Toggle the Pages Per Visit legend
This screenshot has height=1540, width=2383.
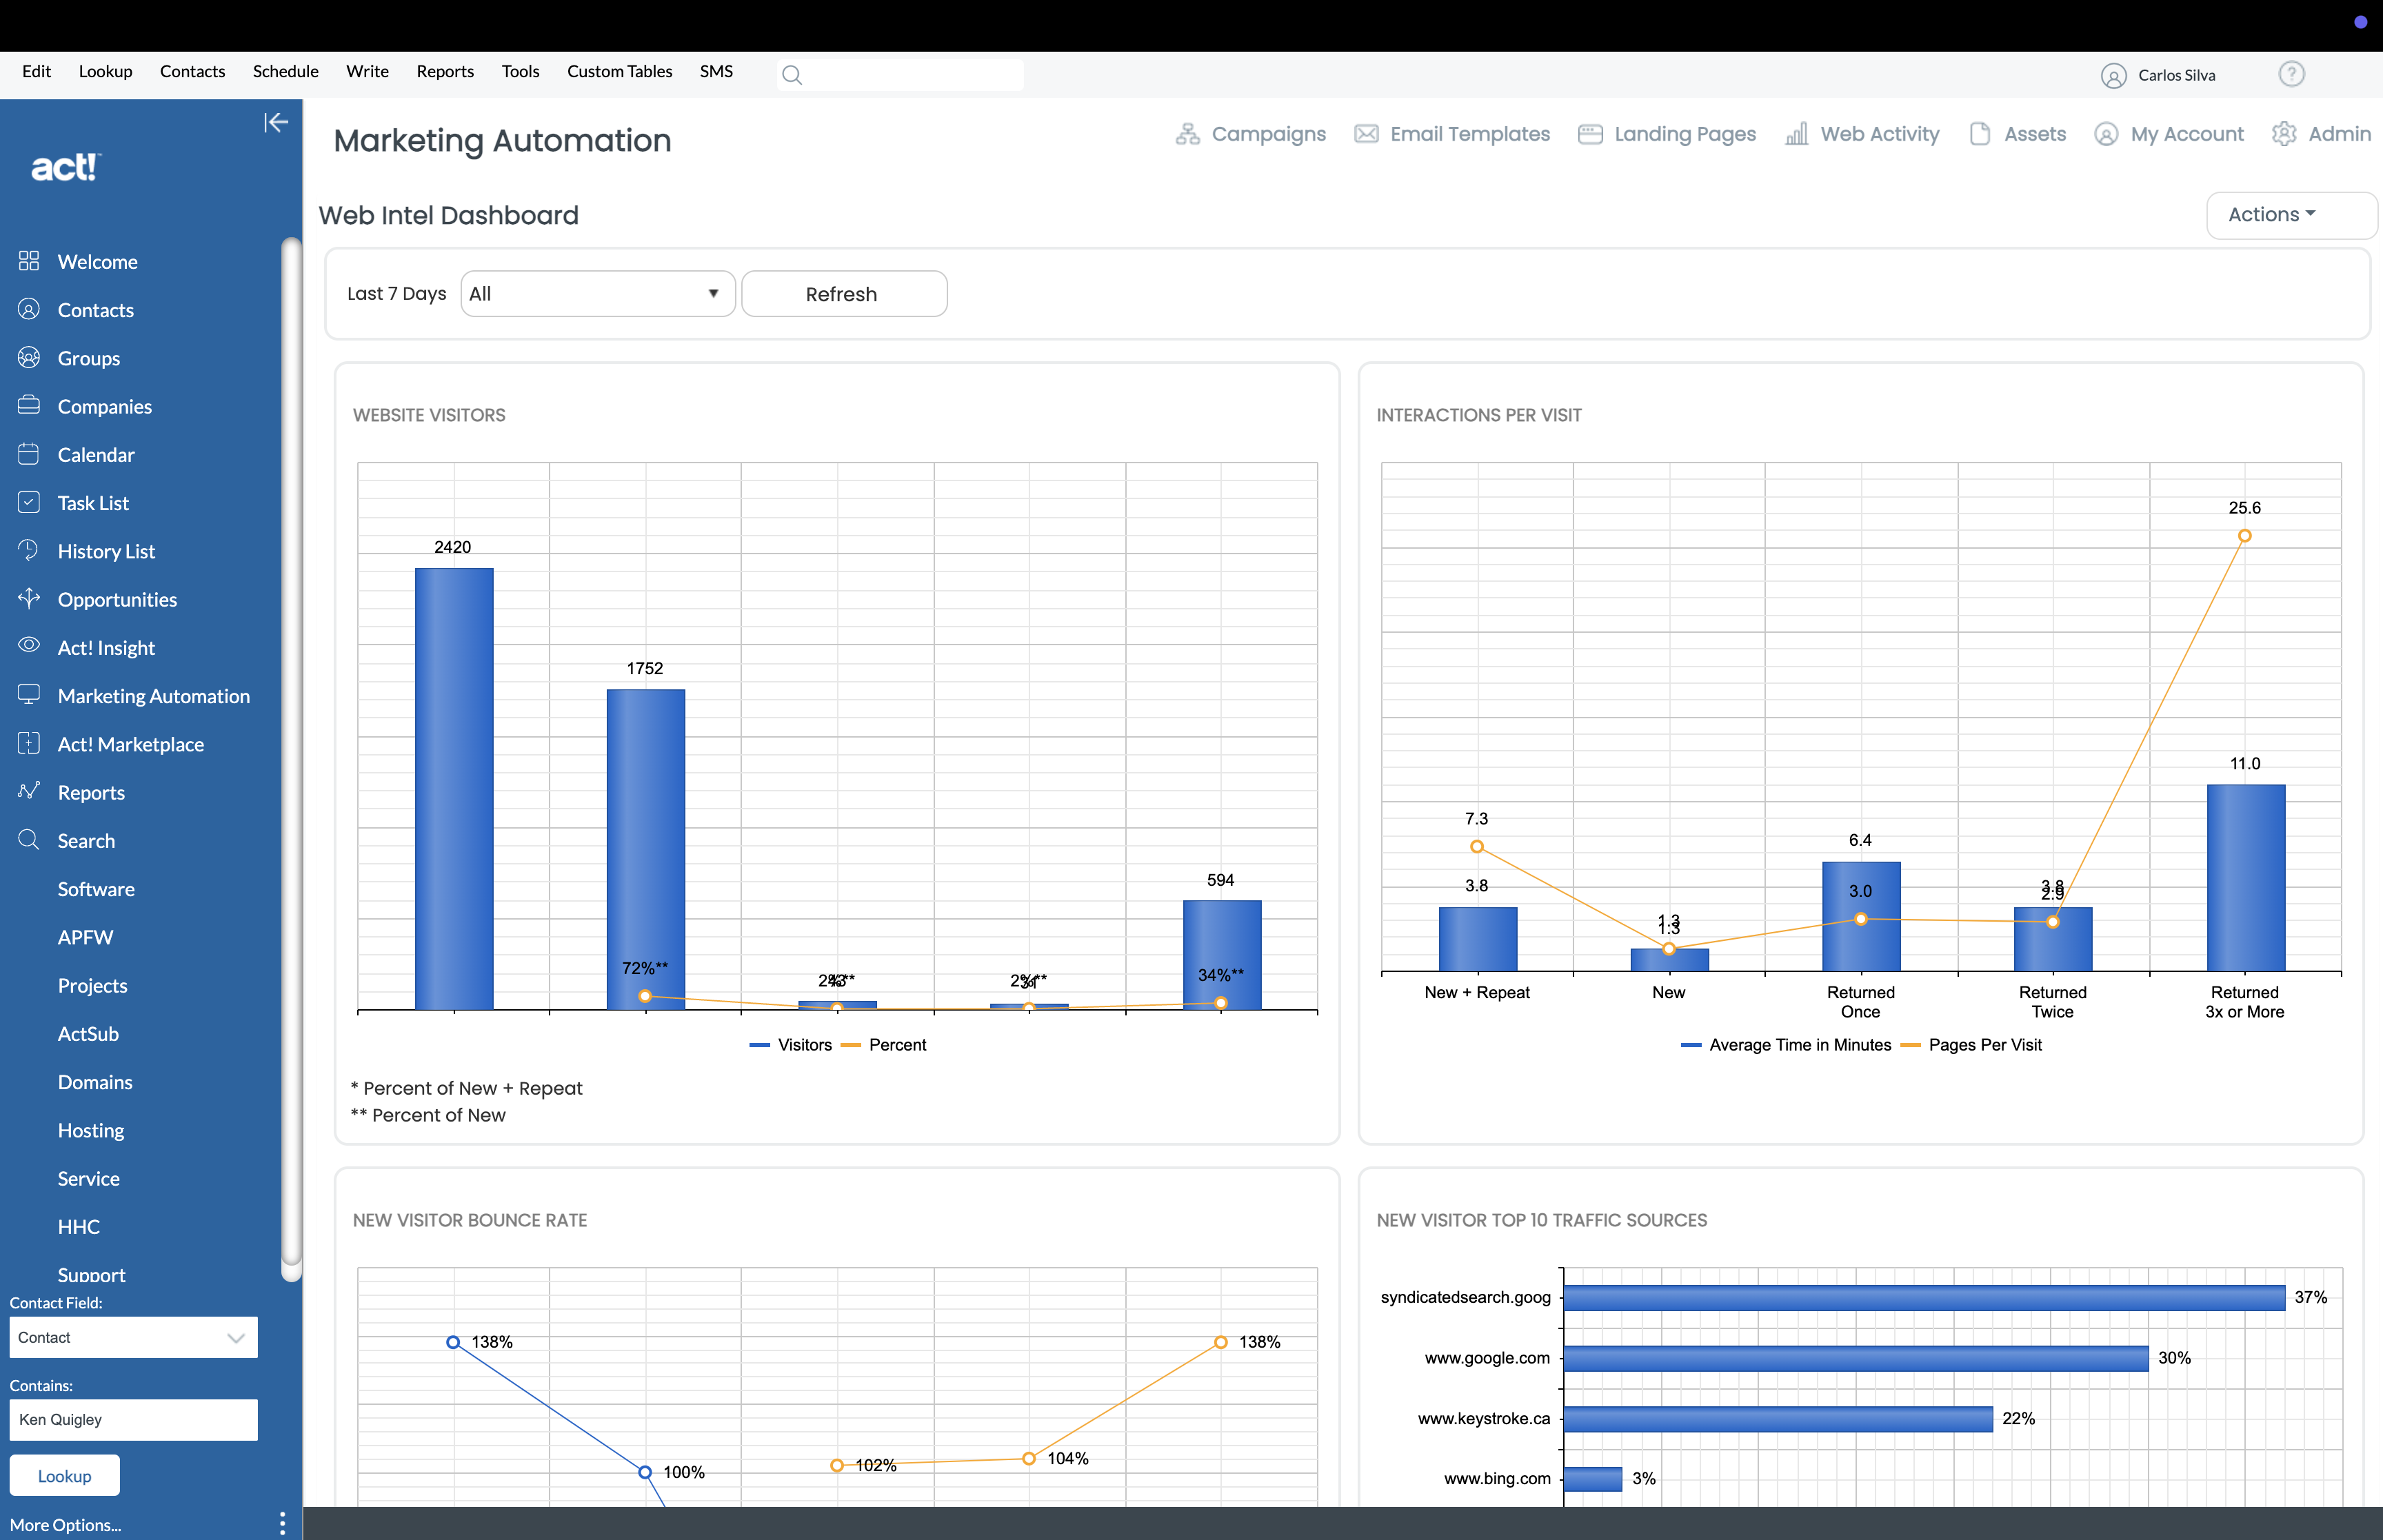click(1971, 1045)
